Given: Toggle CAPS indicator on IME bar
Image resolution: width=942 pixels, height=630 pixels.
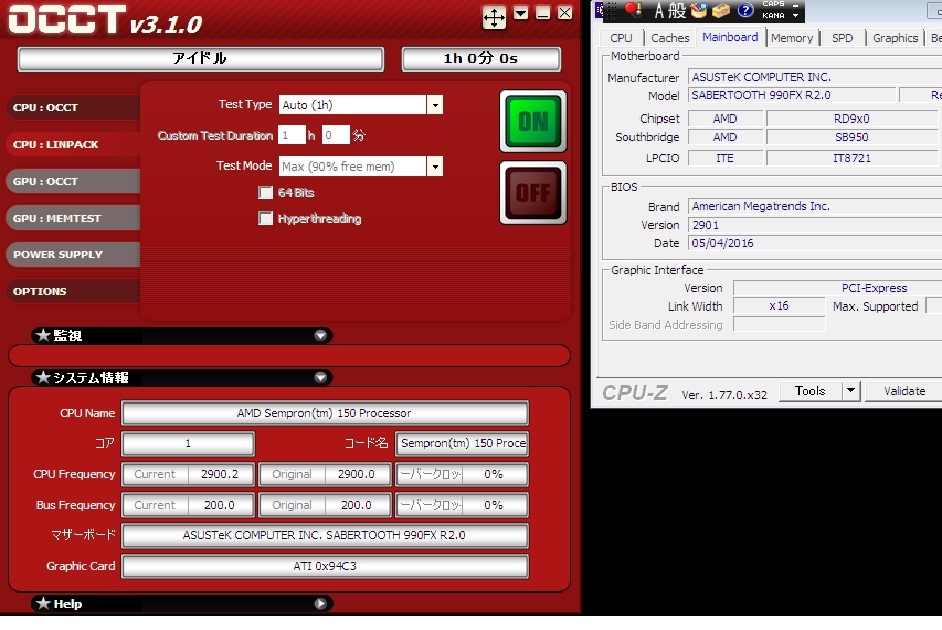Looking at the screenshot, I should [773, 4].
